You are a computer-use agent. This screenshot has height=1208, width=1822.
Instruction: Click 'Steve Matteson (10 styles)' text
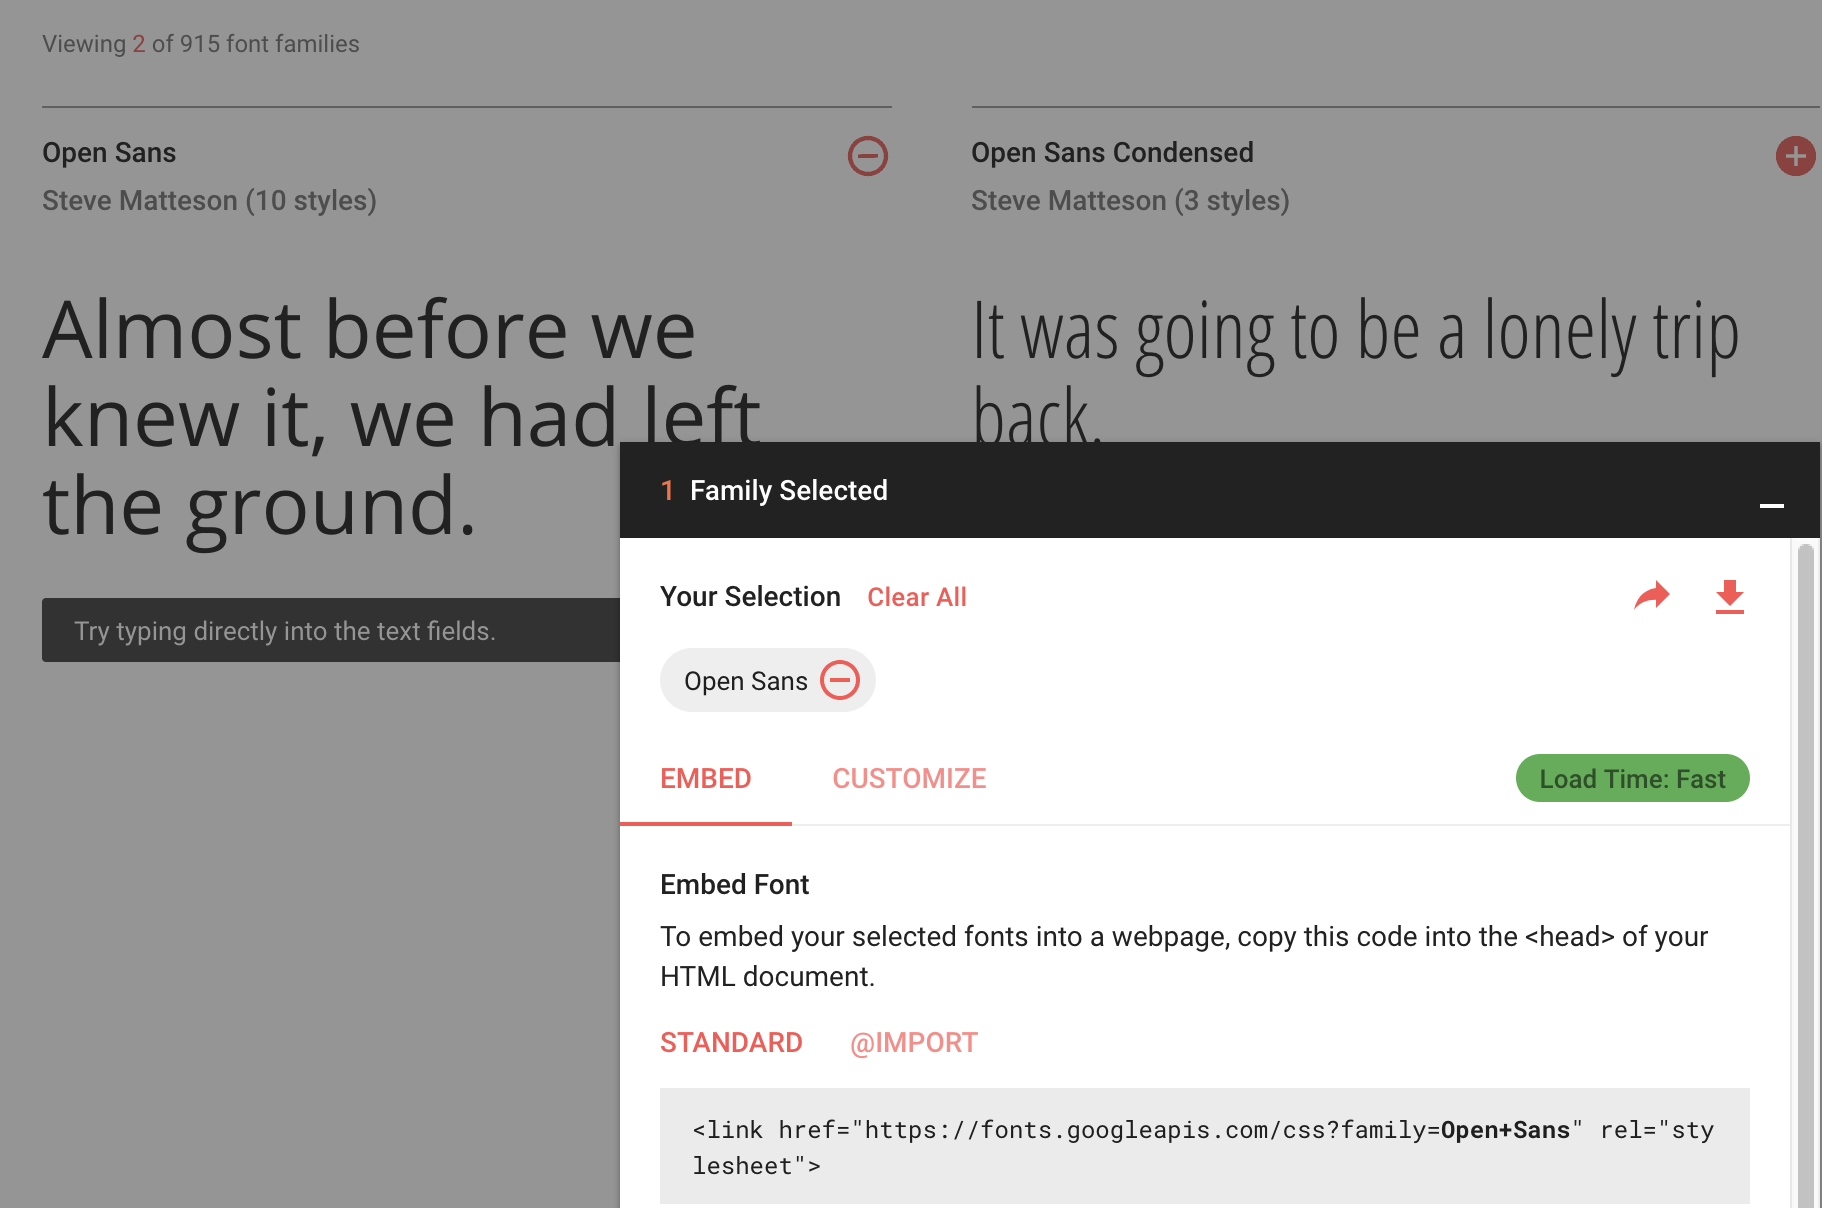tap(209, 201)
